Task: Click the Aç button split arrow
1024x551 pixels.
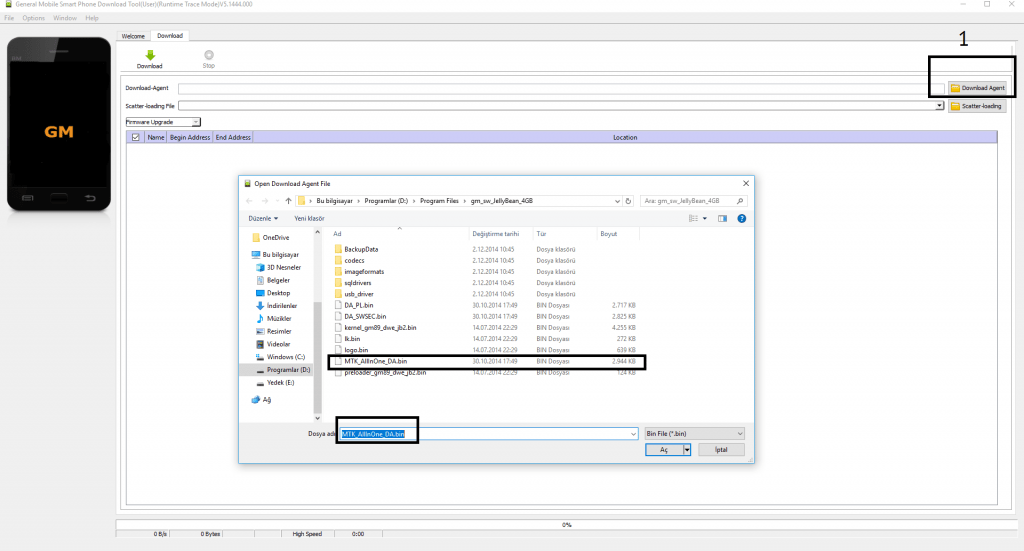Action: (687, 450)
